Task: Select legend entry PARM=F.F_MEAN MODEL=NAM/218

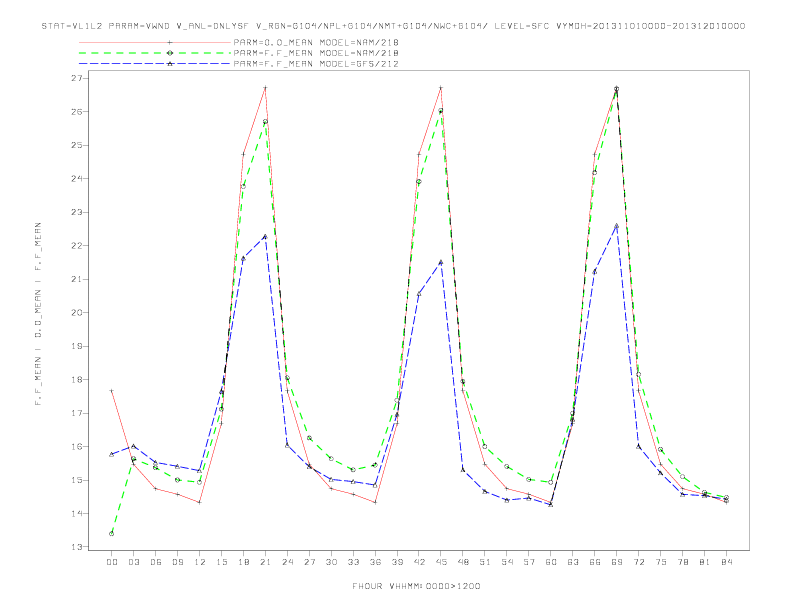Action: (x=316, y=53)
